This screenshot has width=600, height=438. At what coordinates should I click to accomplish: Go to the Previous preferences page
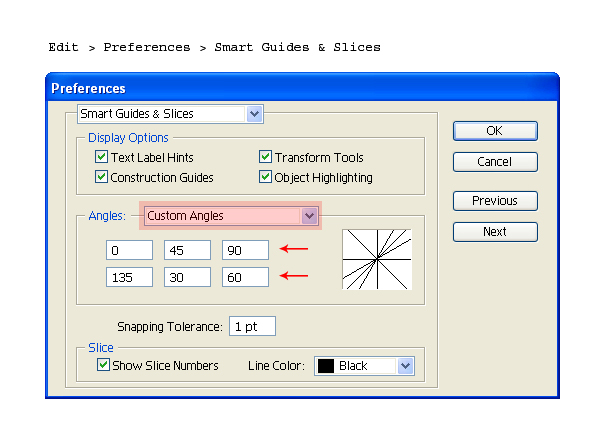pyautogui.click(x=495, y=201)
